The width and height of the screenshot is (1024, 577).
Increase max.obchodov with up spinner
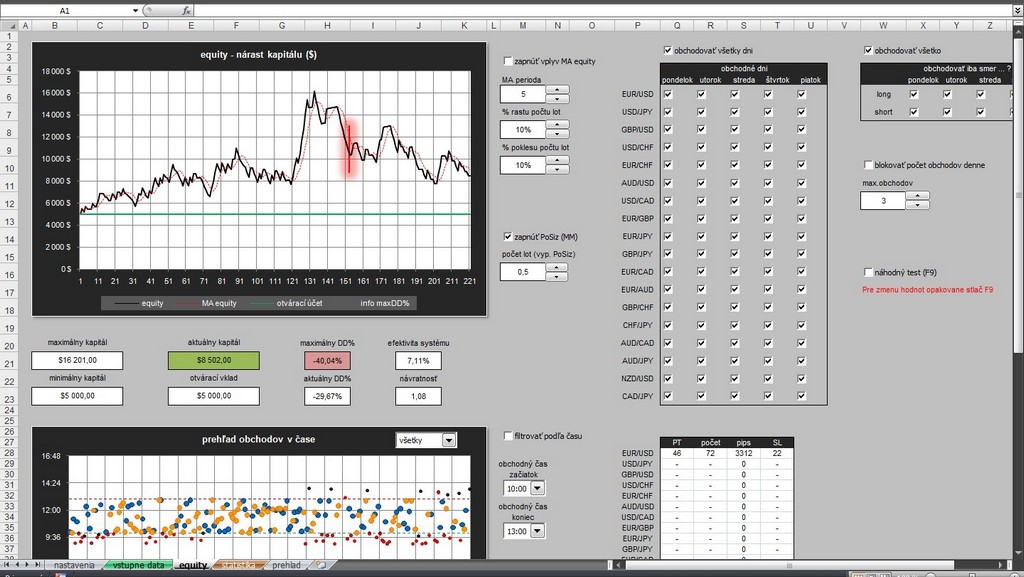tap(918, 196)
